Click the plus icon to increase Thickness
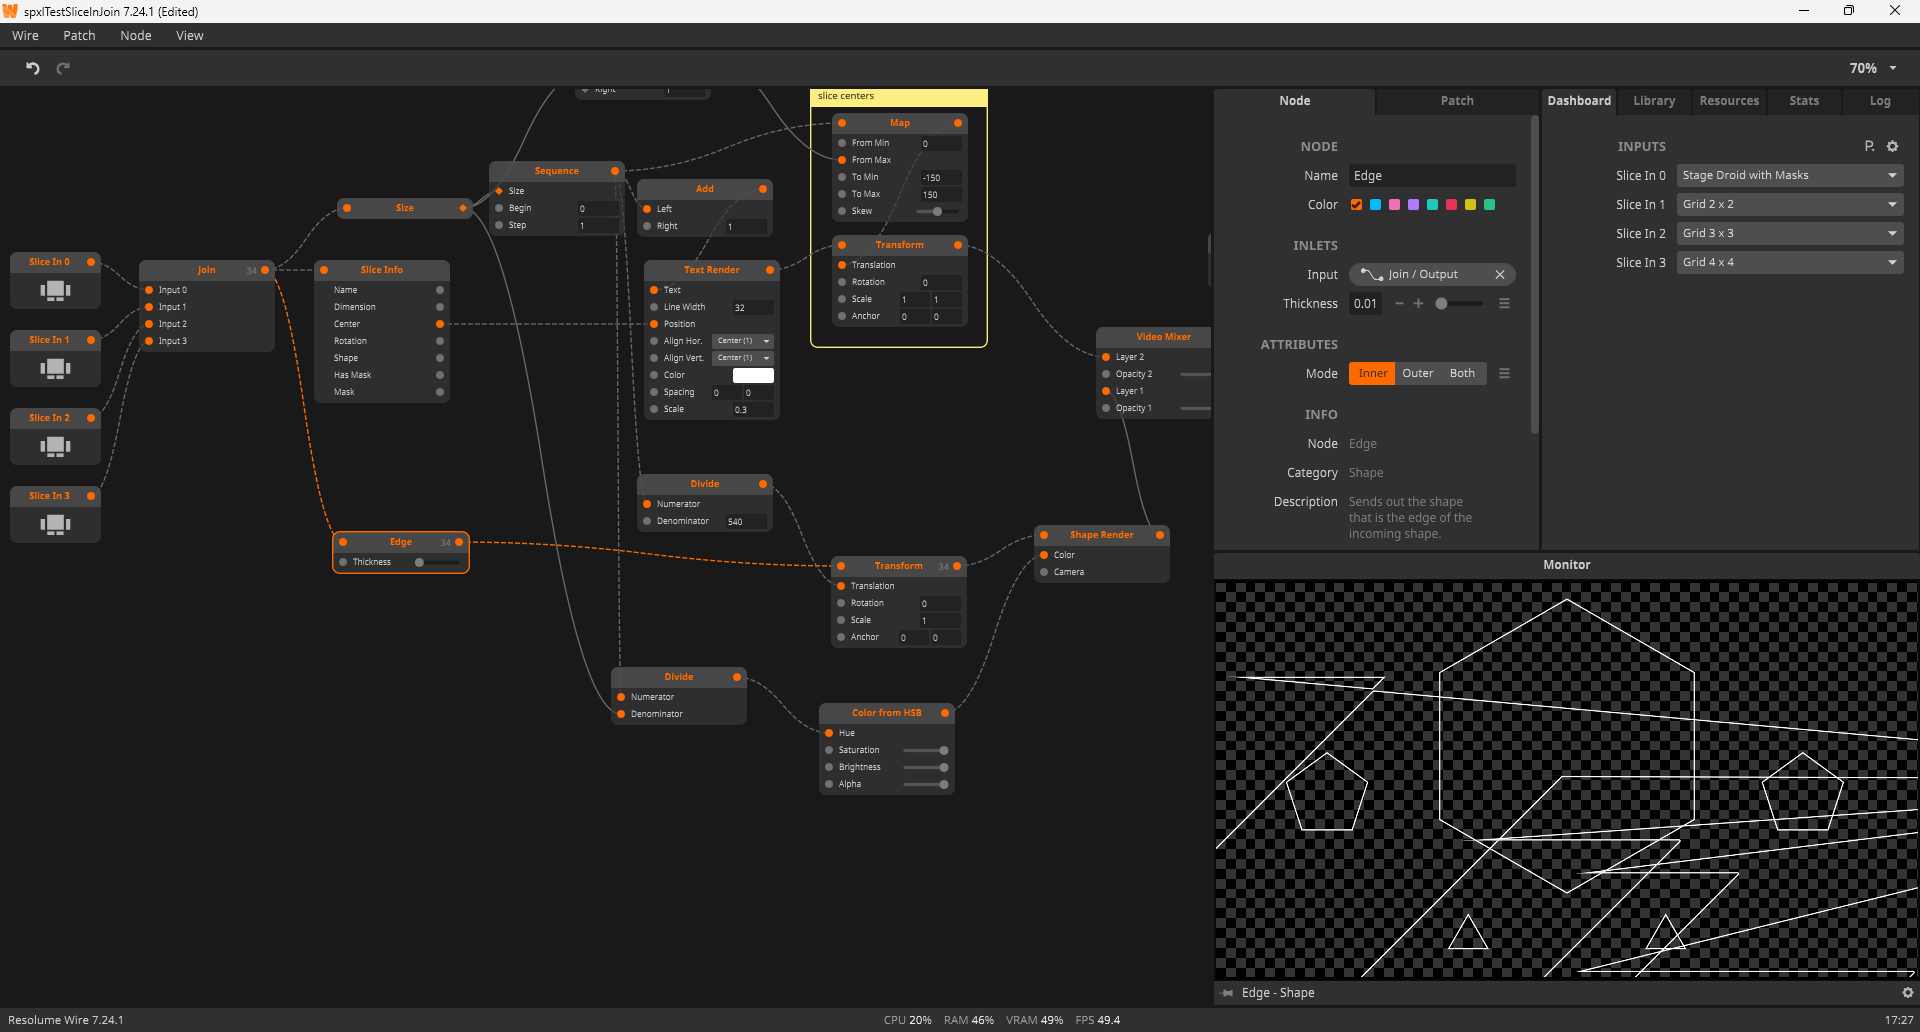 tap(1418, 304)
